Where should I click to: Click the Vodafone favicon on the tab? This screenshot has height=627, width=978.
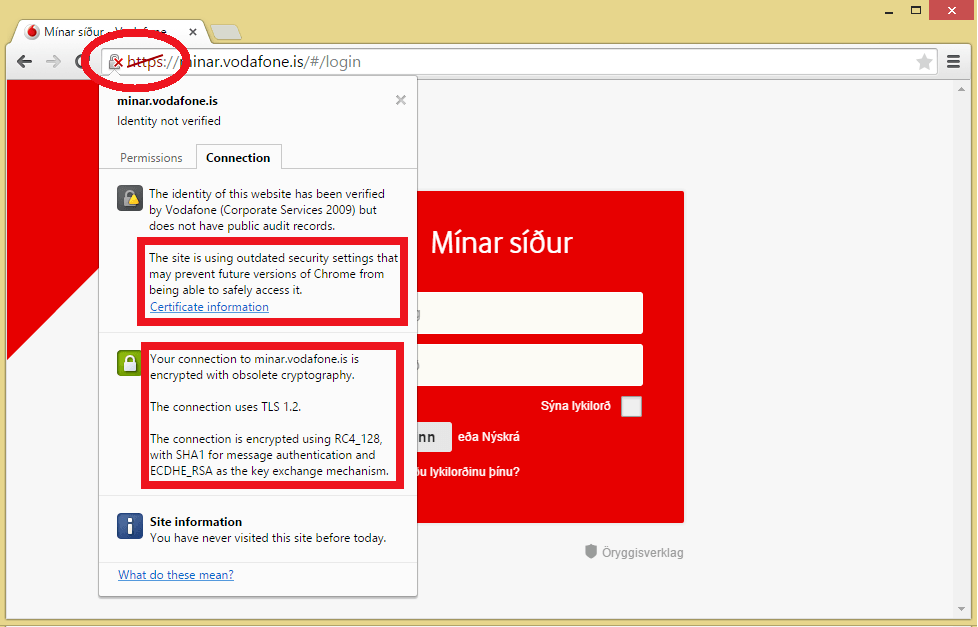pos(32,32)
